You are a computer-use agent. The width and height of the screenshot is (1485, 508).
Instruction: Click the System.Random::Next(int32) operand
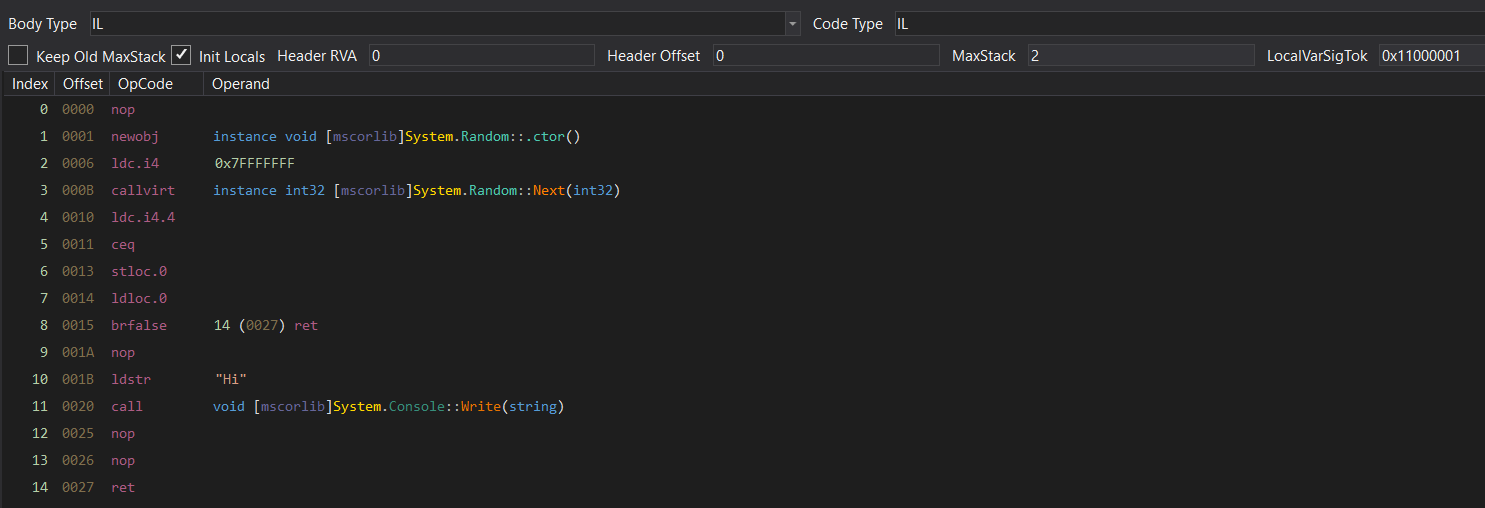417,190
